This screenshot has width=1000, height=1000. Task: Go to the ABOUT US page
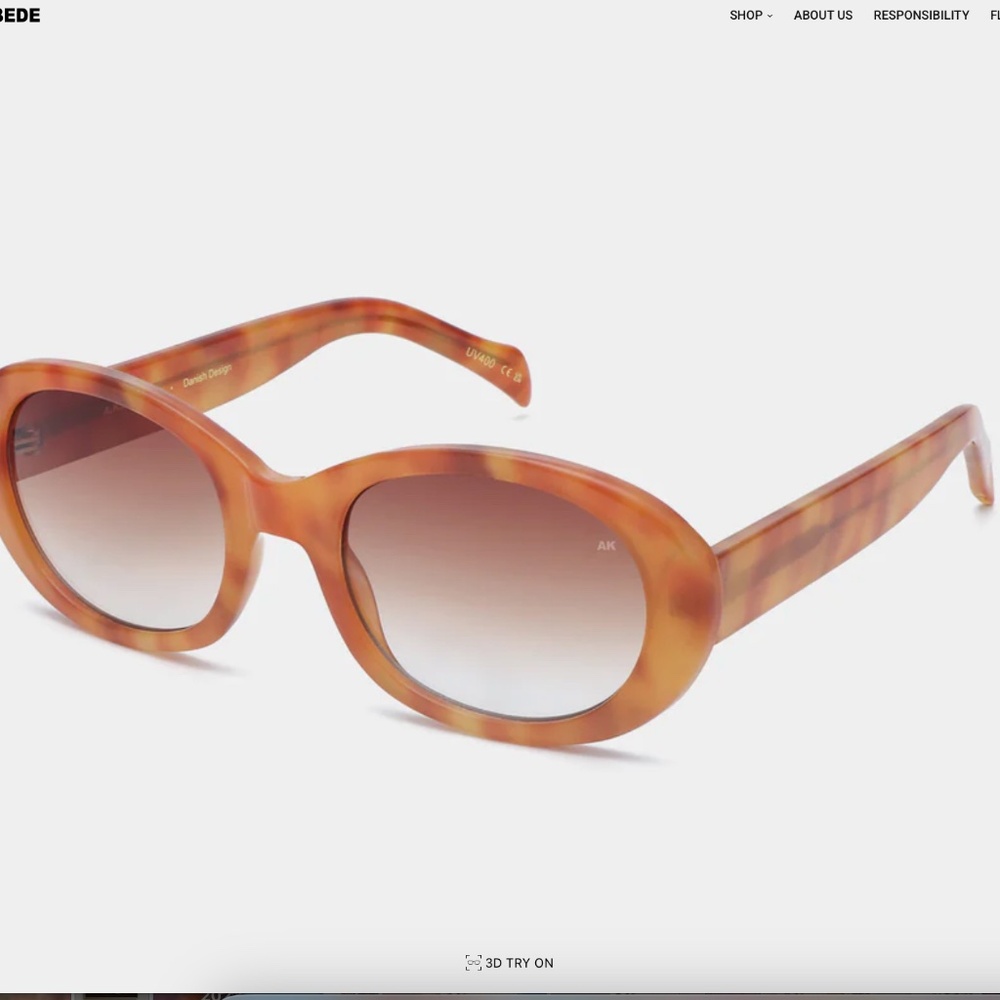tap(823, 15)
